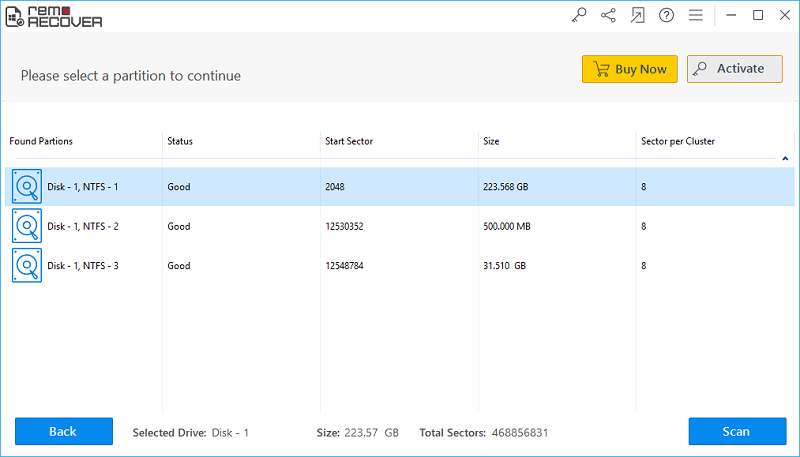The width and height of the screenshot is (800, 457).
Task: Click the disk icon for NTFS - 1
Action: (27, 187)
